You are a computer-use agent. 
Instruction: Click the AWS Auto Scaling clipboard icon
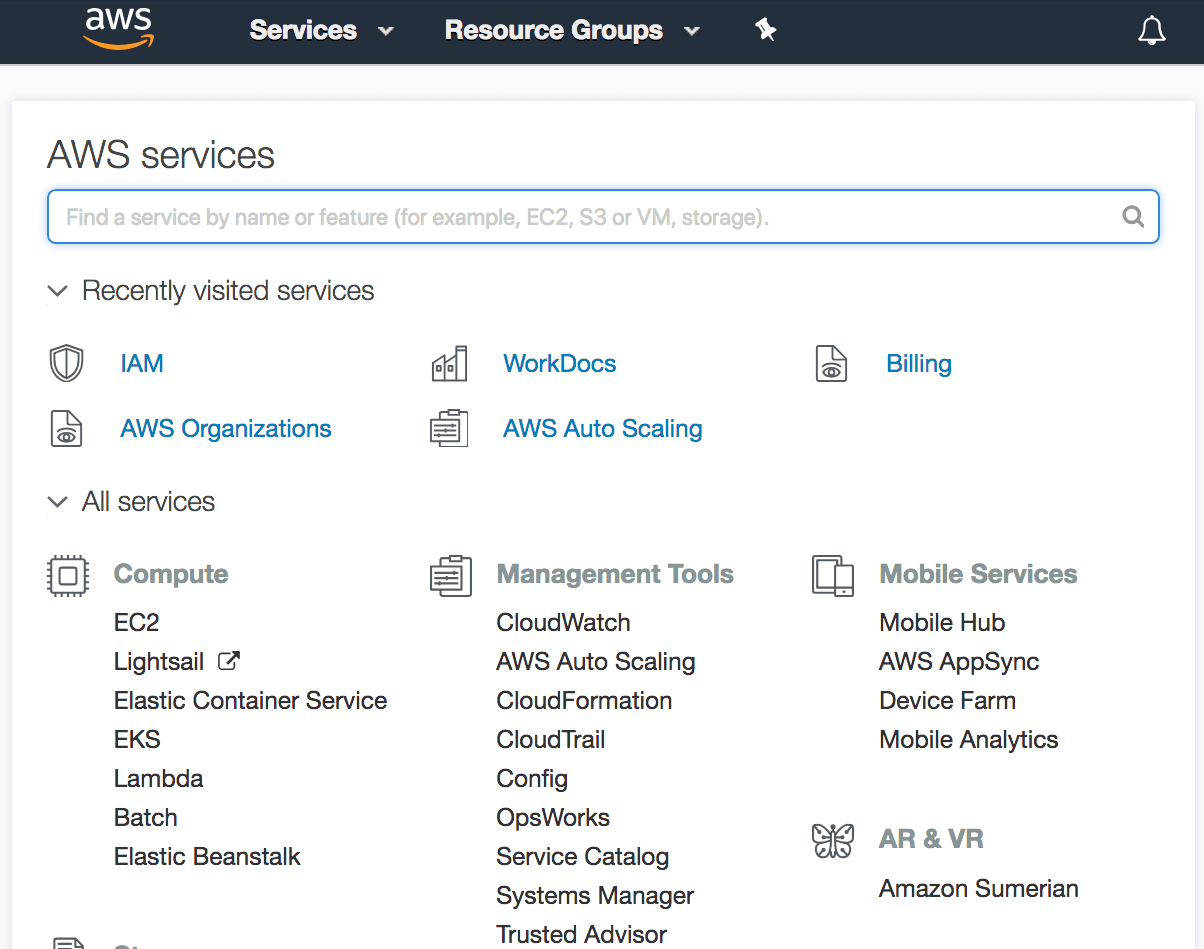tap(450, 429)
